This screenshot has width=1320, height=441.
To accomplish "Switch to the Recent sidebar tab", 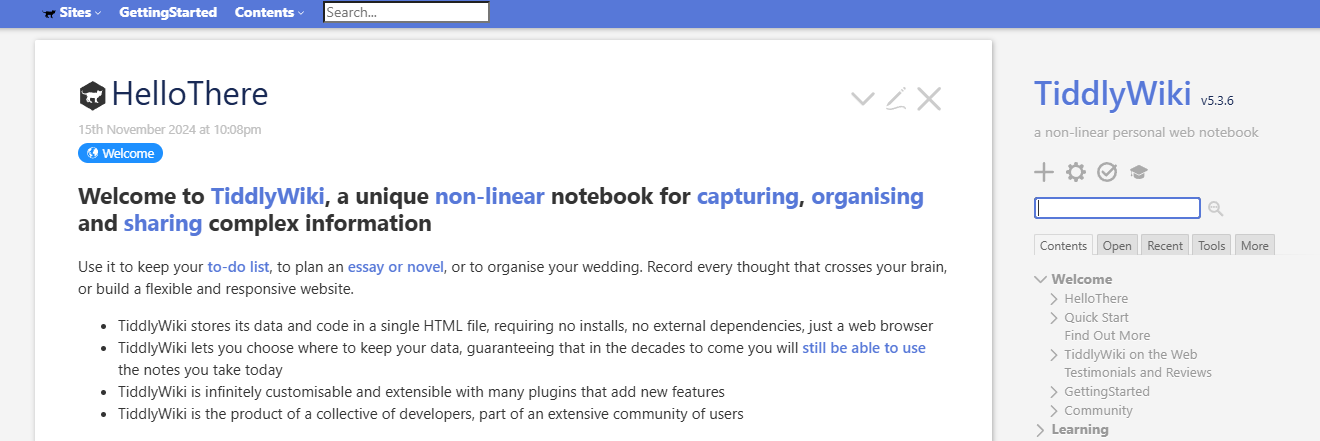I will coord(1165,245).
